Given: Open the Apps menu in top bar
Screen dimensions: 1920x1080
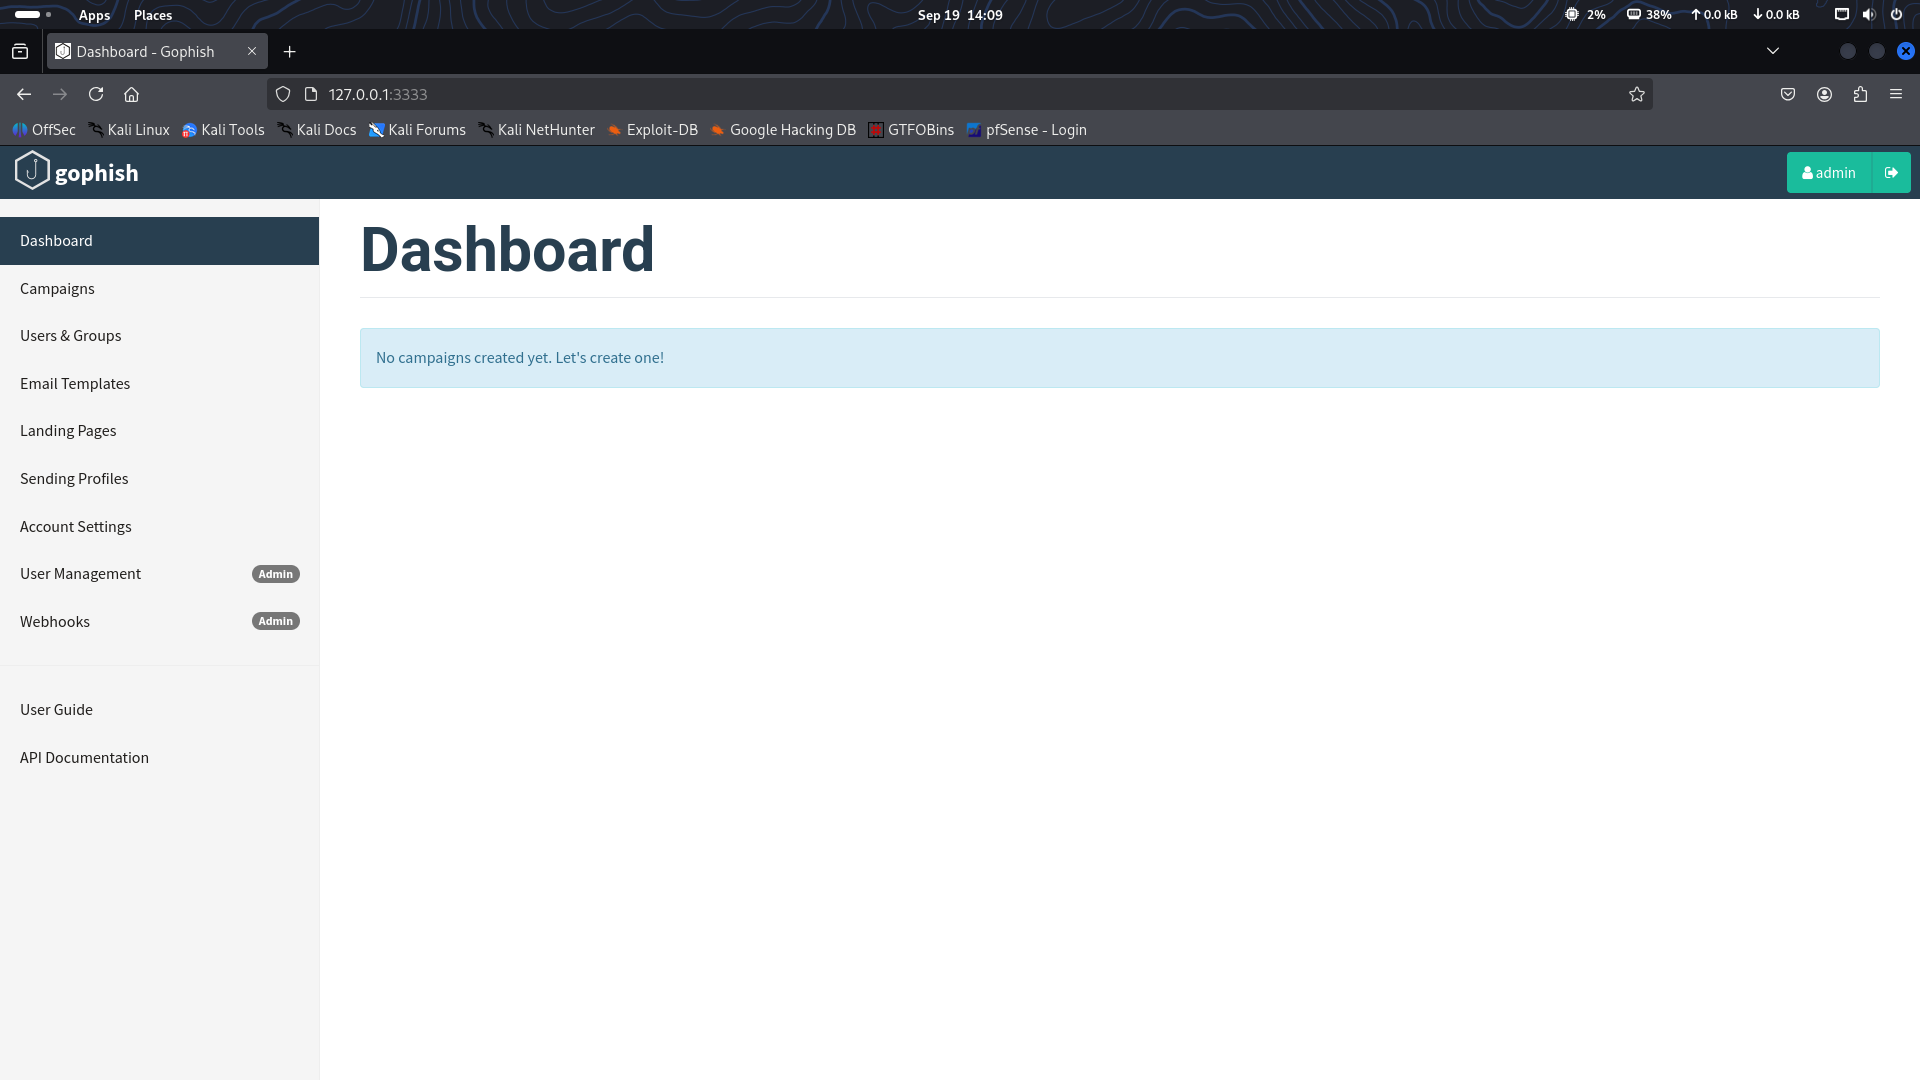Looking at the screenshot, I should coord(94,15).
